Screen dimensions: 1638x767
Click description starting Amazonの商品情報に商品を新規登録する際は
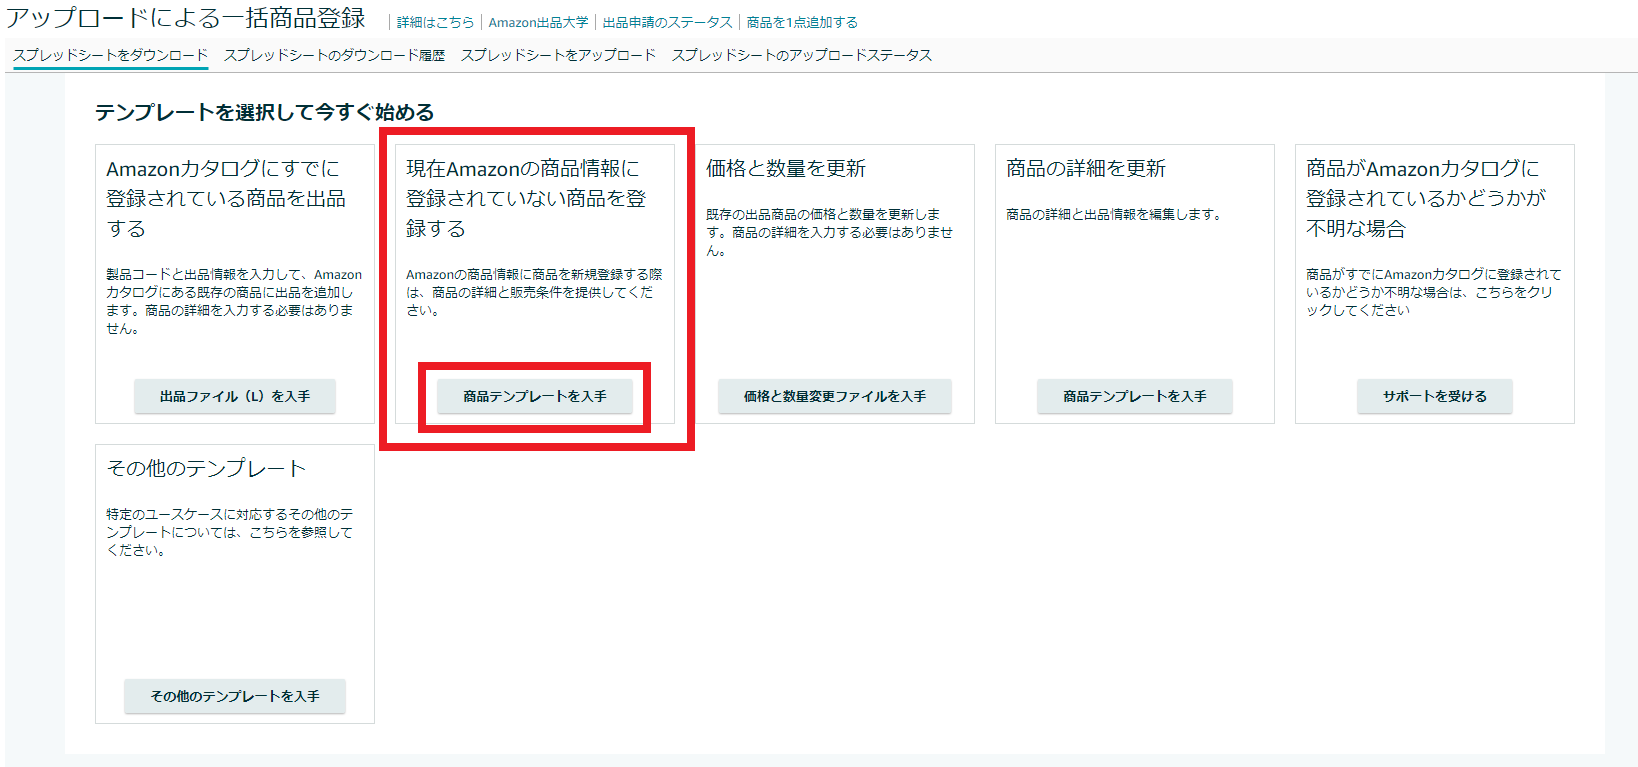tap(534, 292)
